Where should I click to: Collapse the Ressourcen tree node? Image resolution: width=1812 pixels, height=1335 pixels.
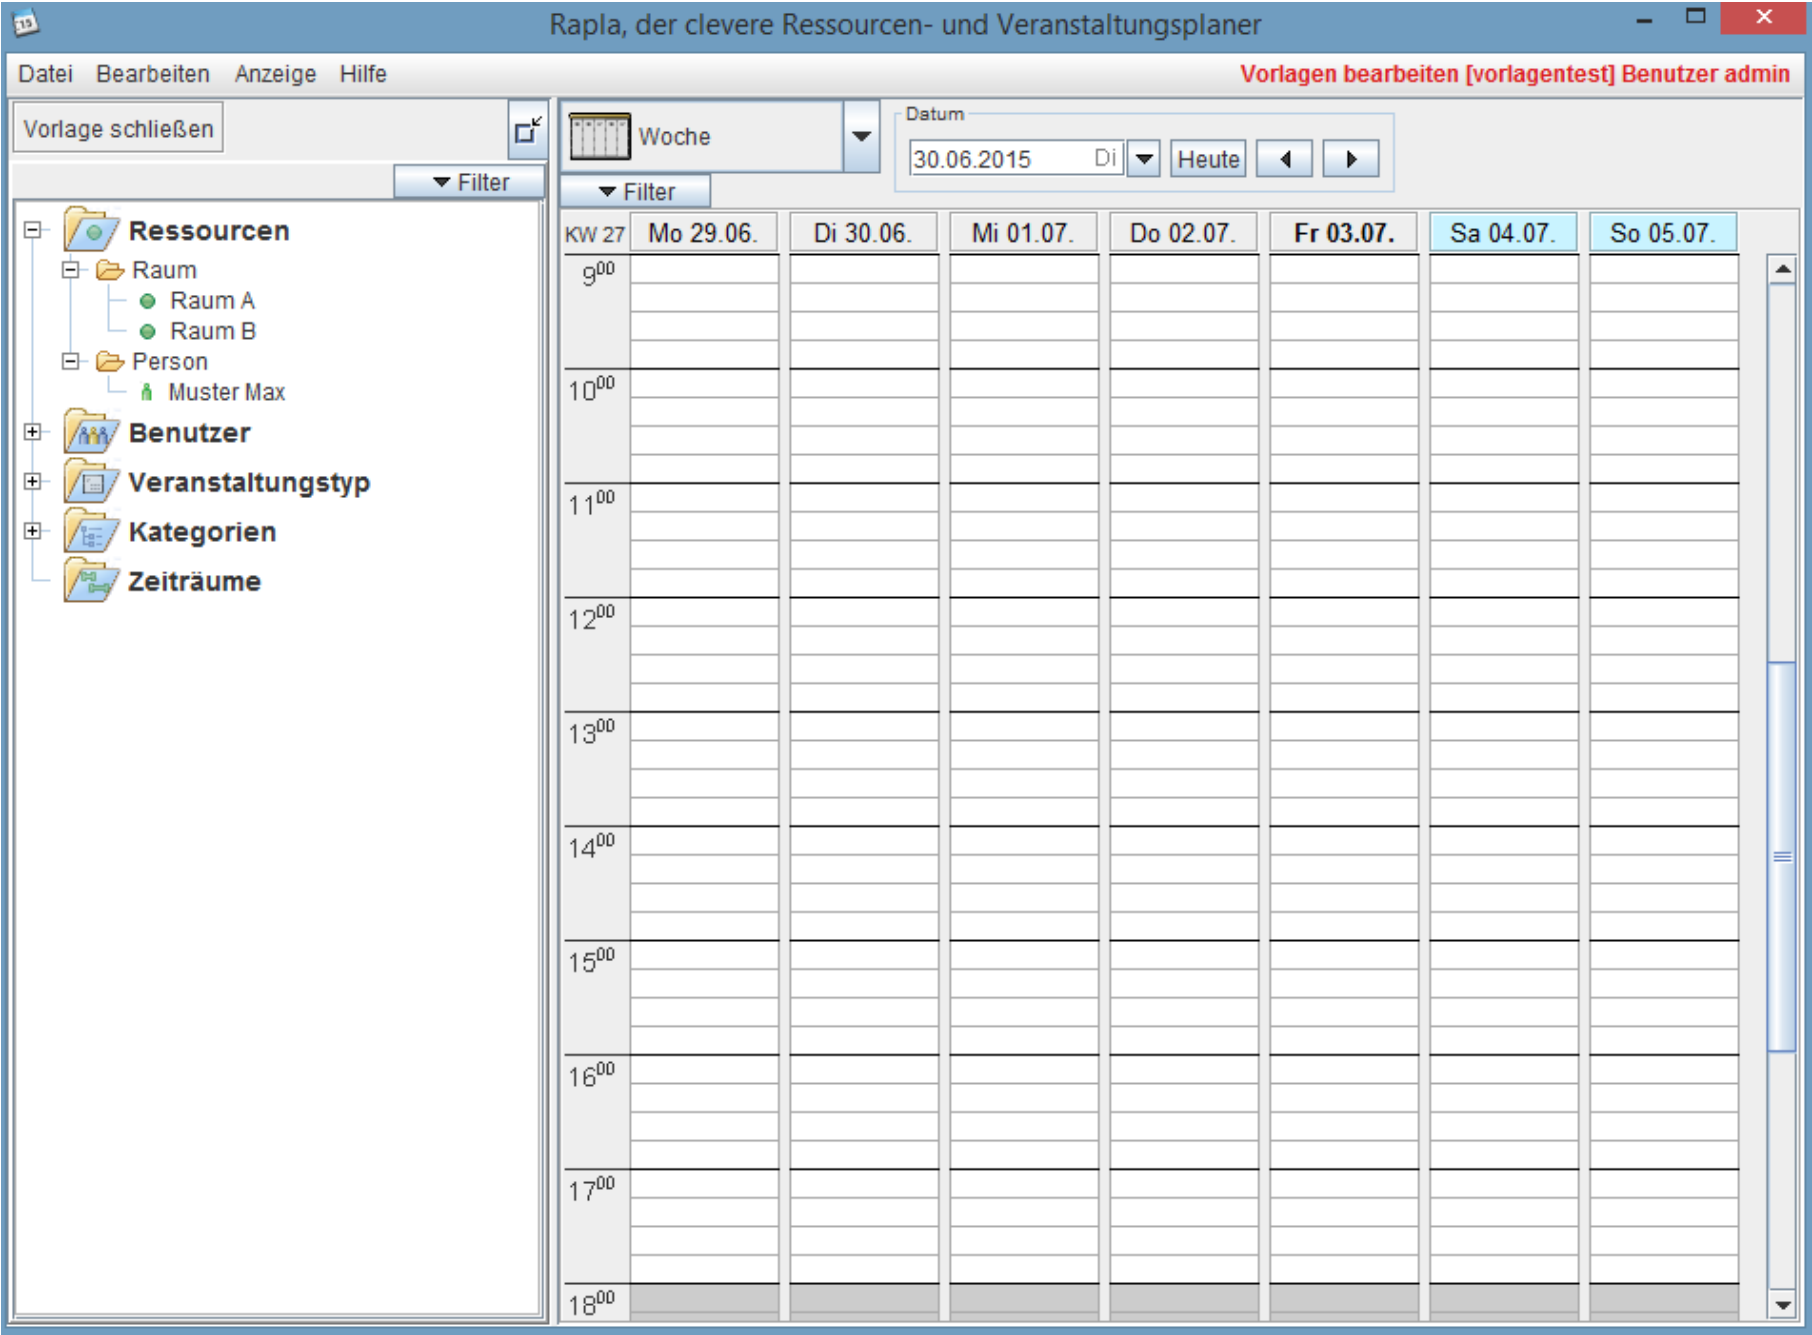click(x=33, y=230)
